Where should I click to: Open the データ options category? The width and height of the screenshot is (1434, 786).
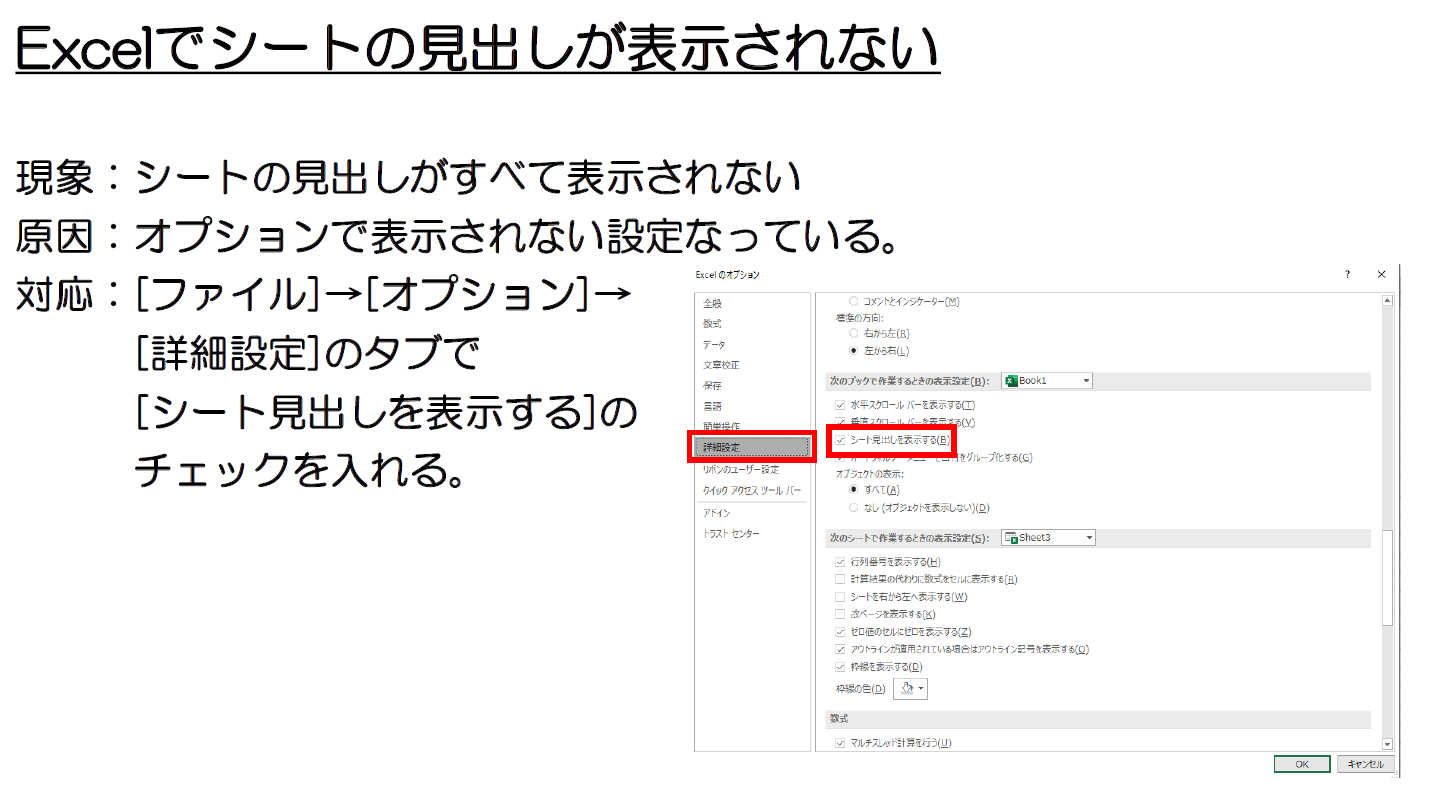point(751,344)
